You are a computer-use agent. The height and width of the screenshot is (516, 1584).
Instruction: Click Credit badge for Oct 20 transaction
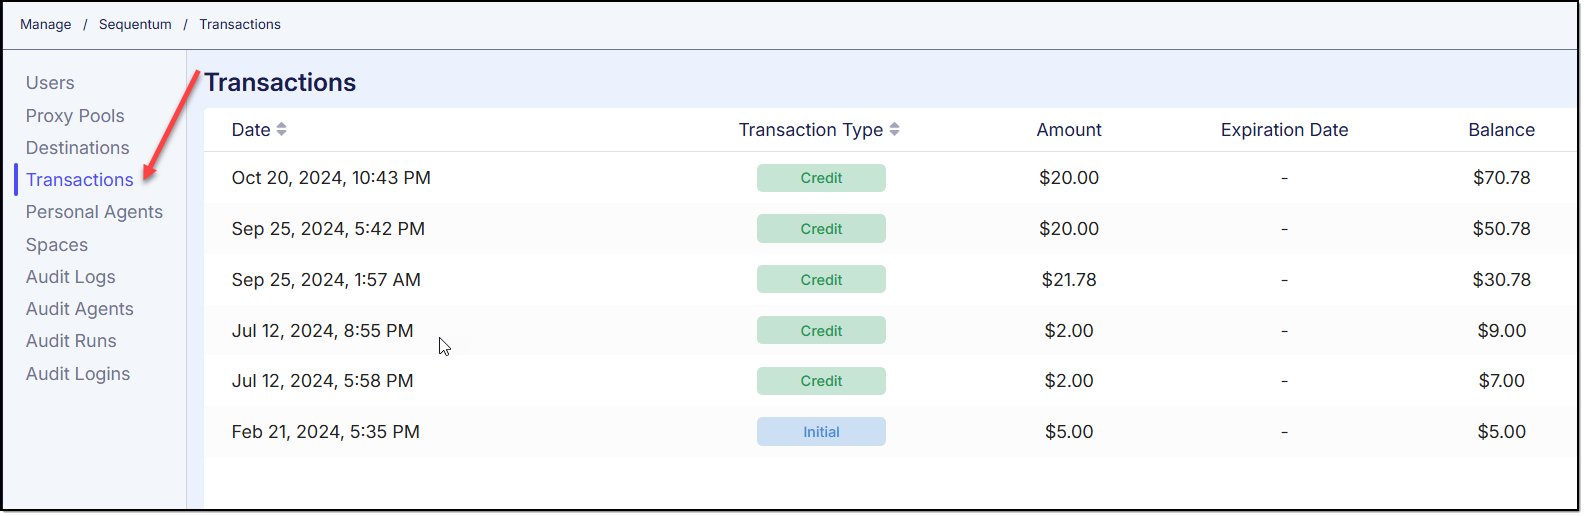[821, 178]
